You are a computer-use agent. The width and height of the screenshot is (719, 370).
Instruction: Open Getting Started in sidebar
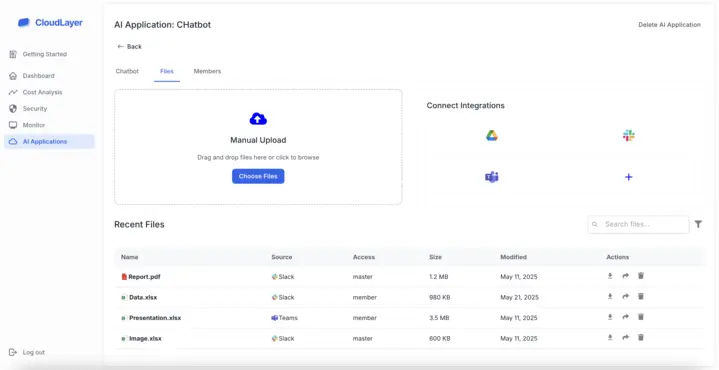pyautogui.click(x=38, y=54)
